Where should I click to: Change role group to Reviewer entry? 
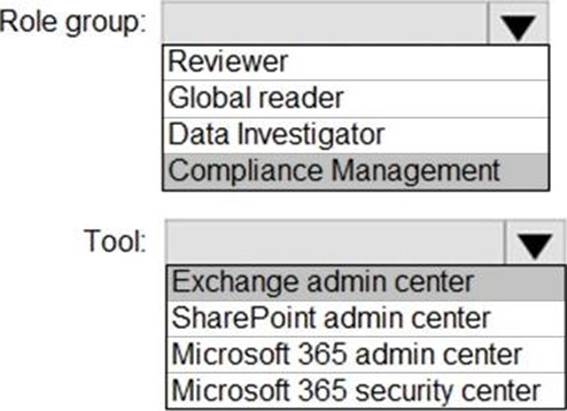[356, 63]
